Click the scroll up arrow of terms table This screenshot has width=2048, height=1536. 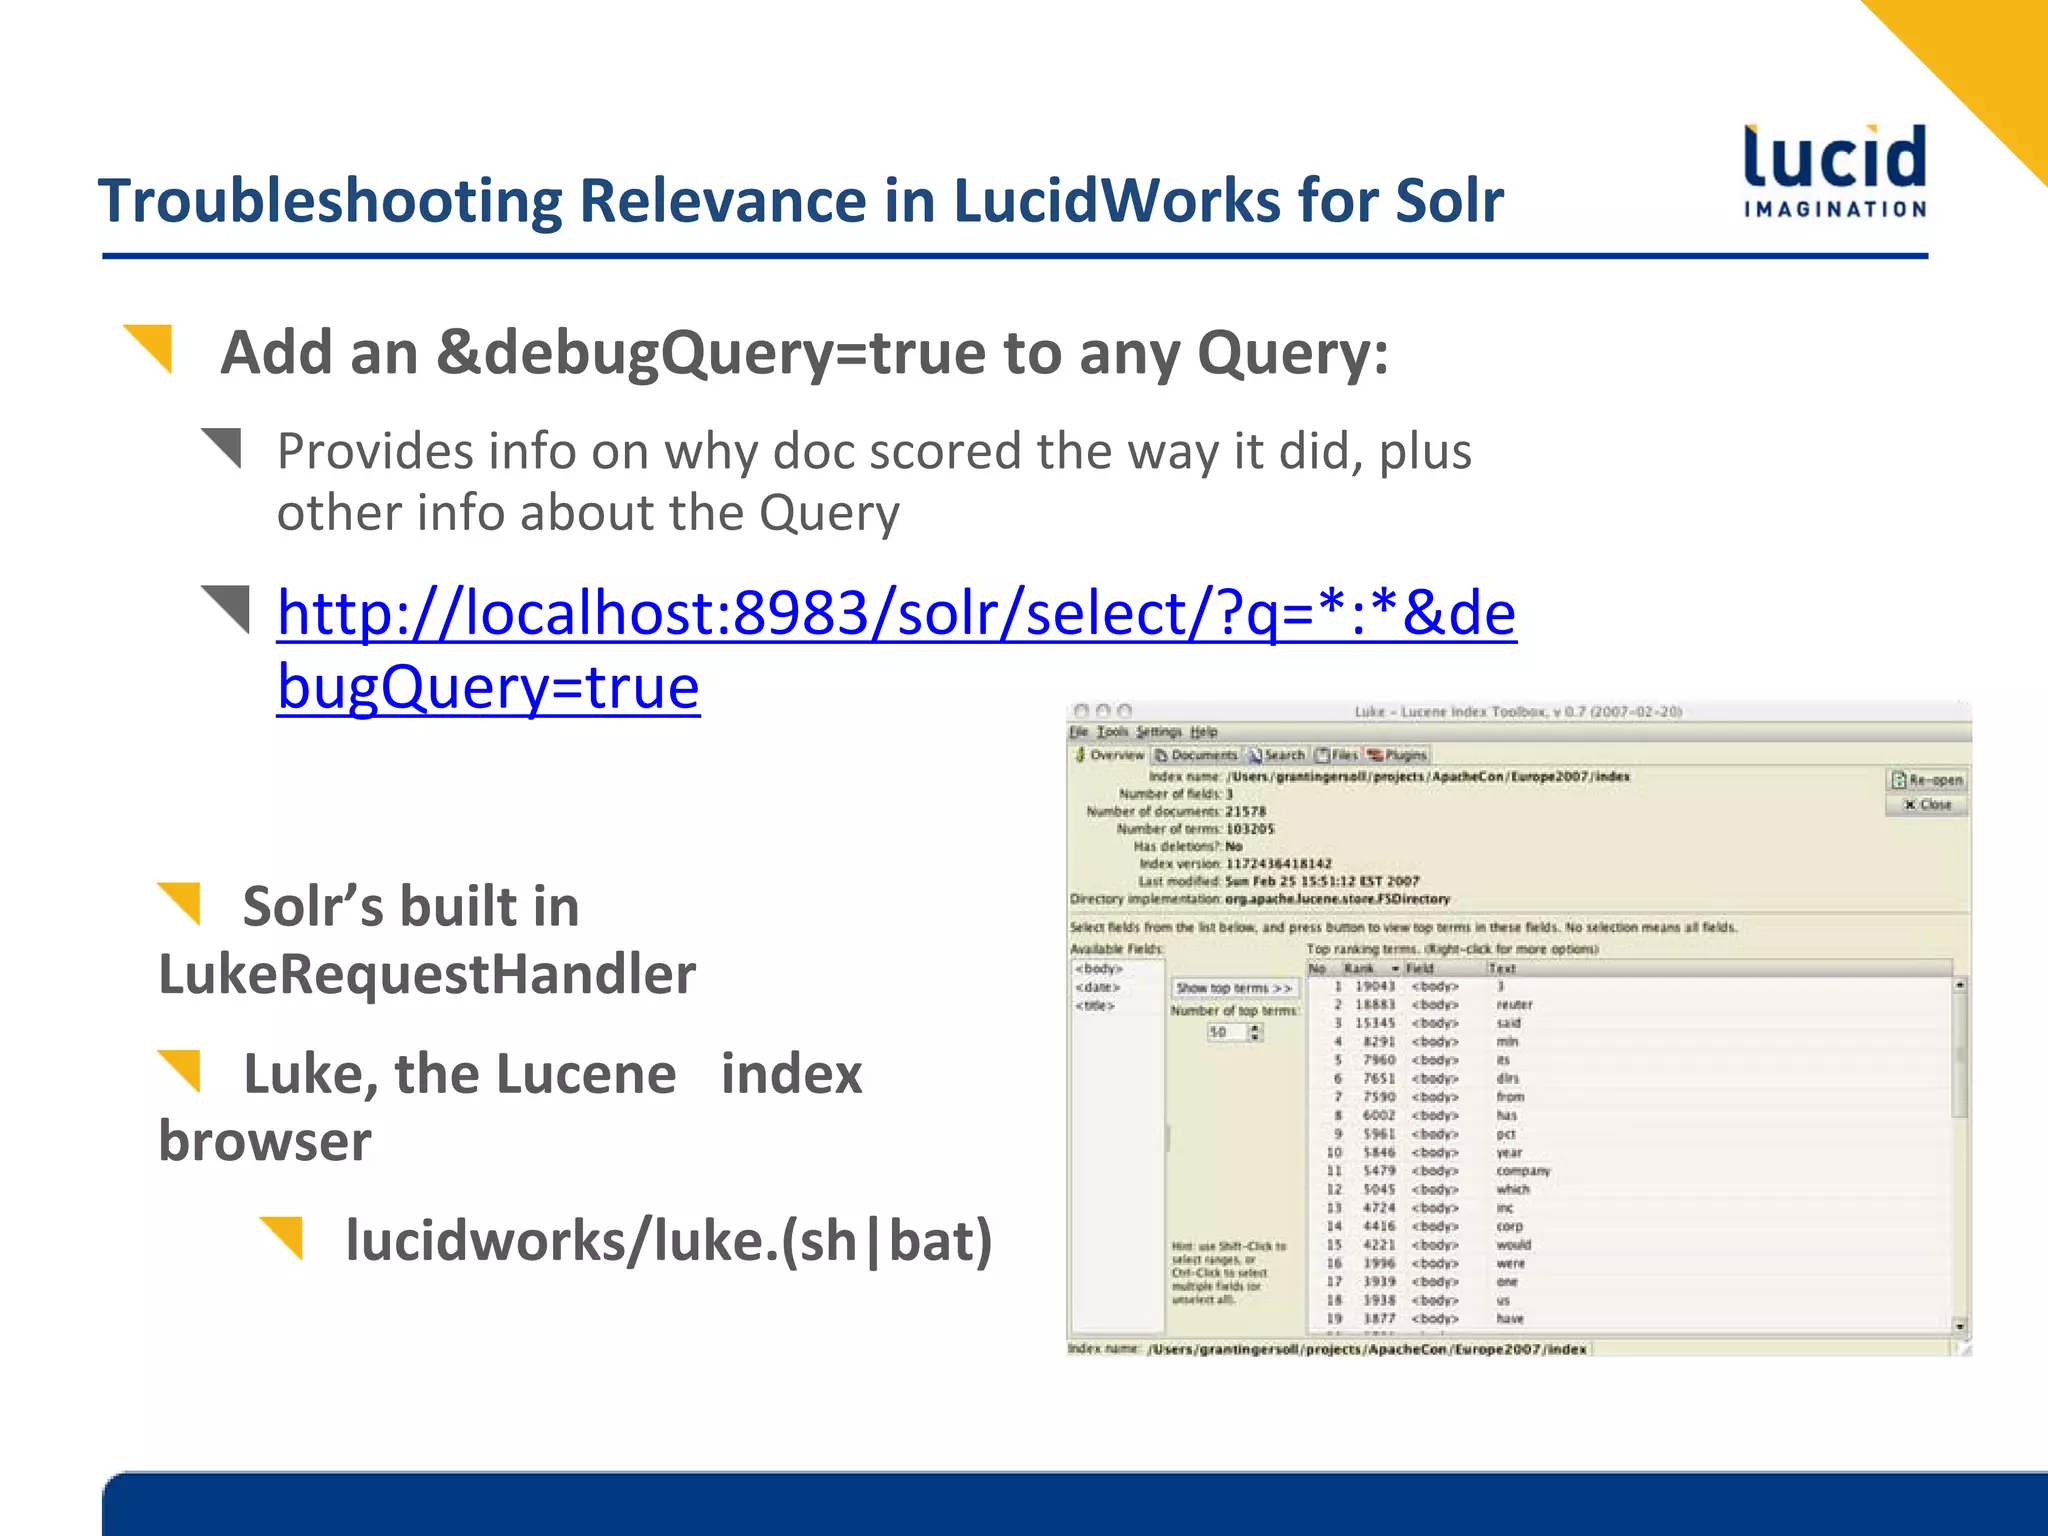[x=1960, y=985]
